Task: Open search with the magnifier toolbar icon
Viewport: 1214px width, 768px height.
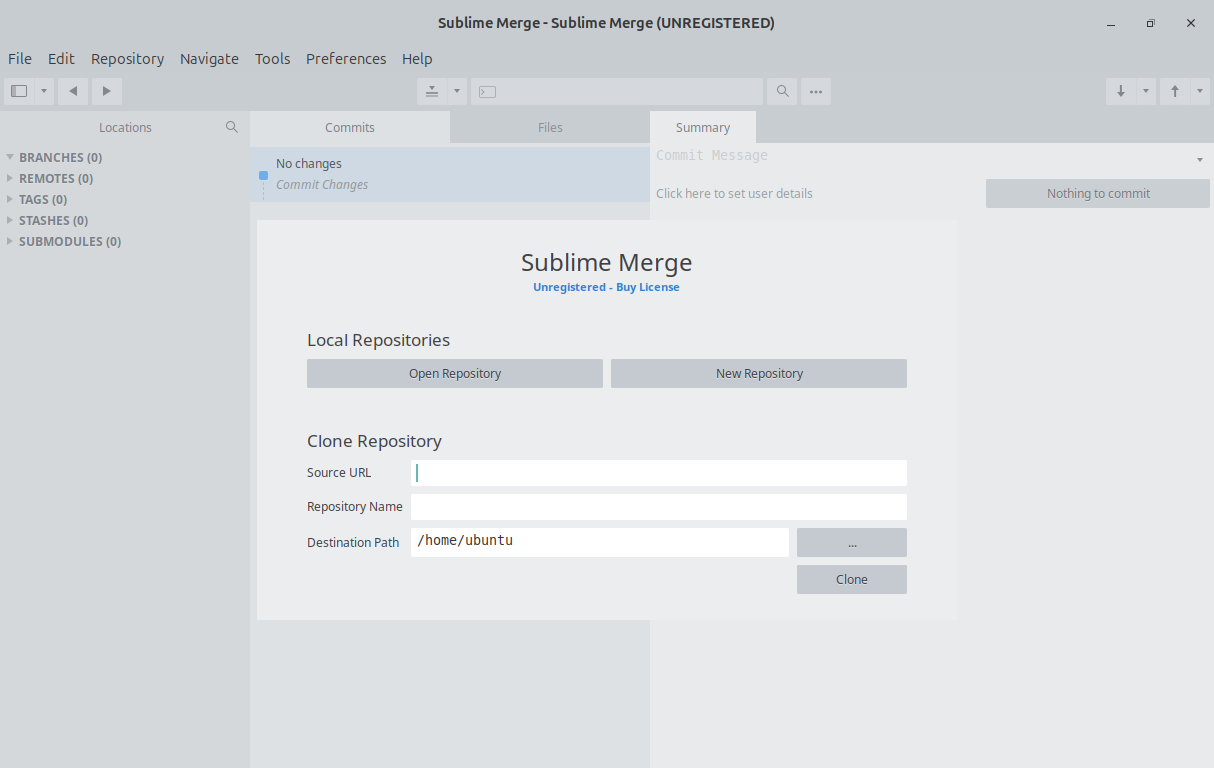Action: (782, 91)
